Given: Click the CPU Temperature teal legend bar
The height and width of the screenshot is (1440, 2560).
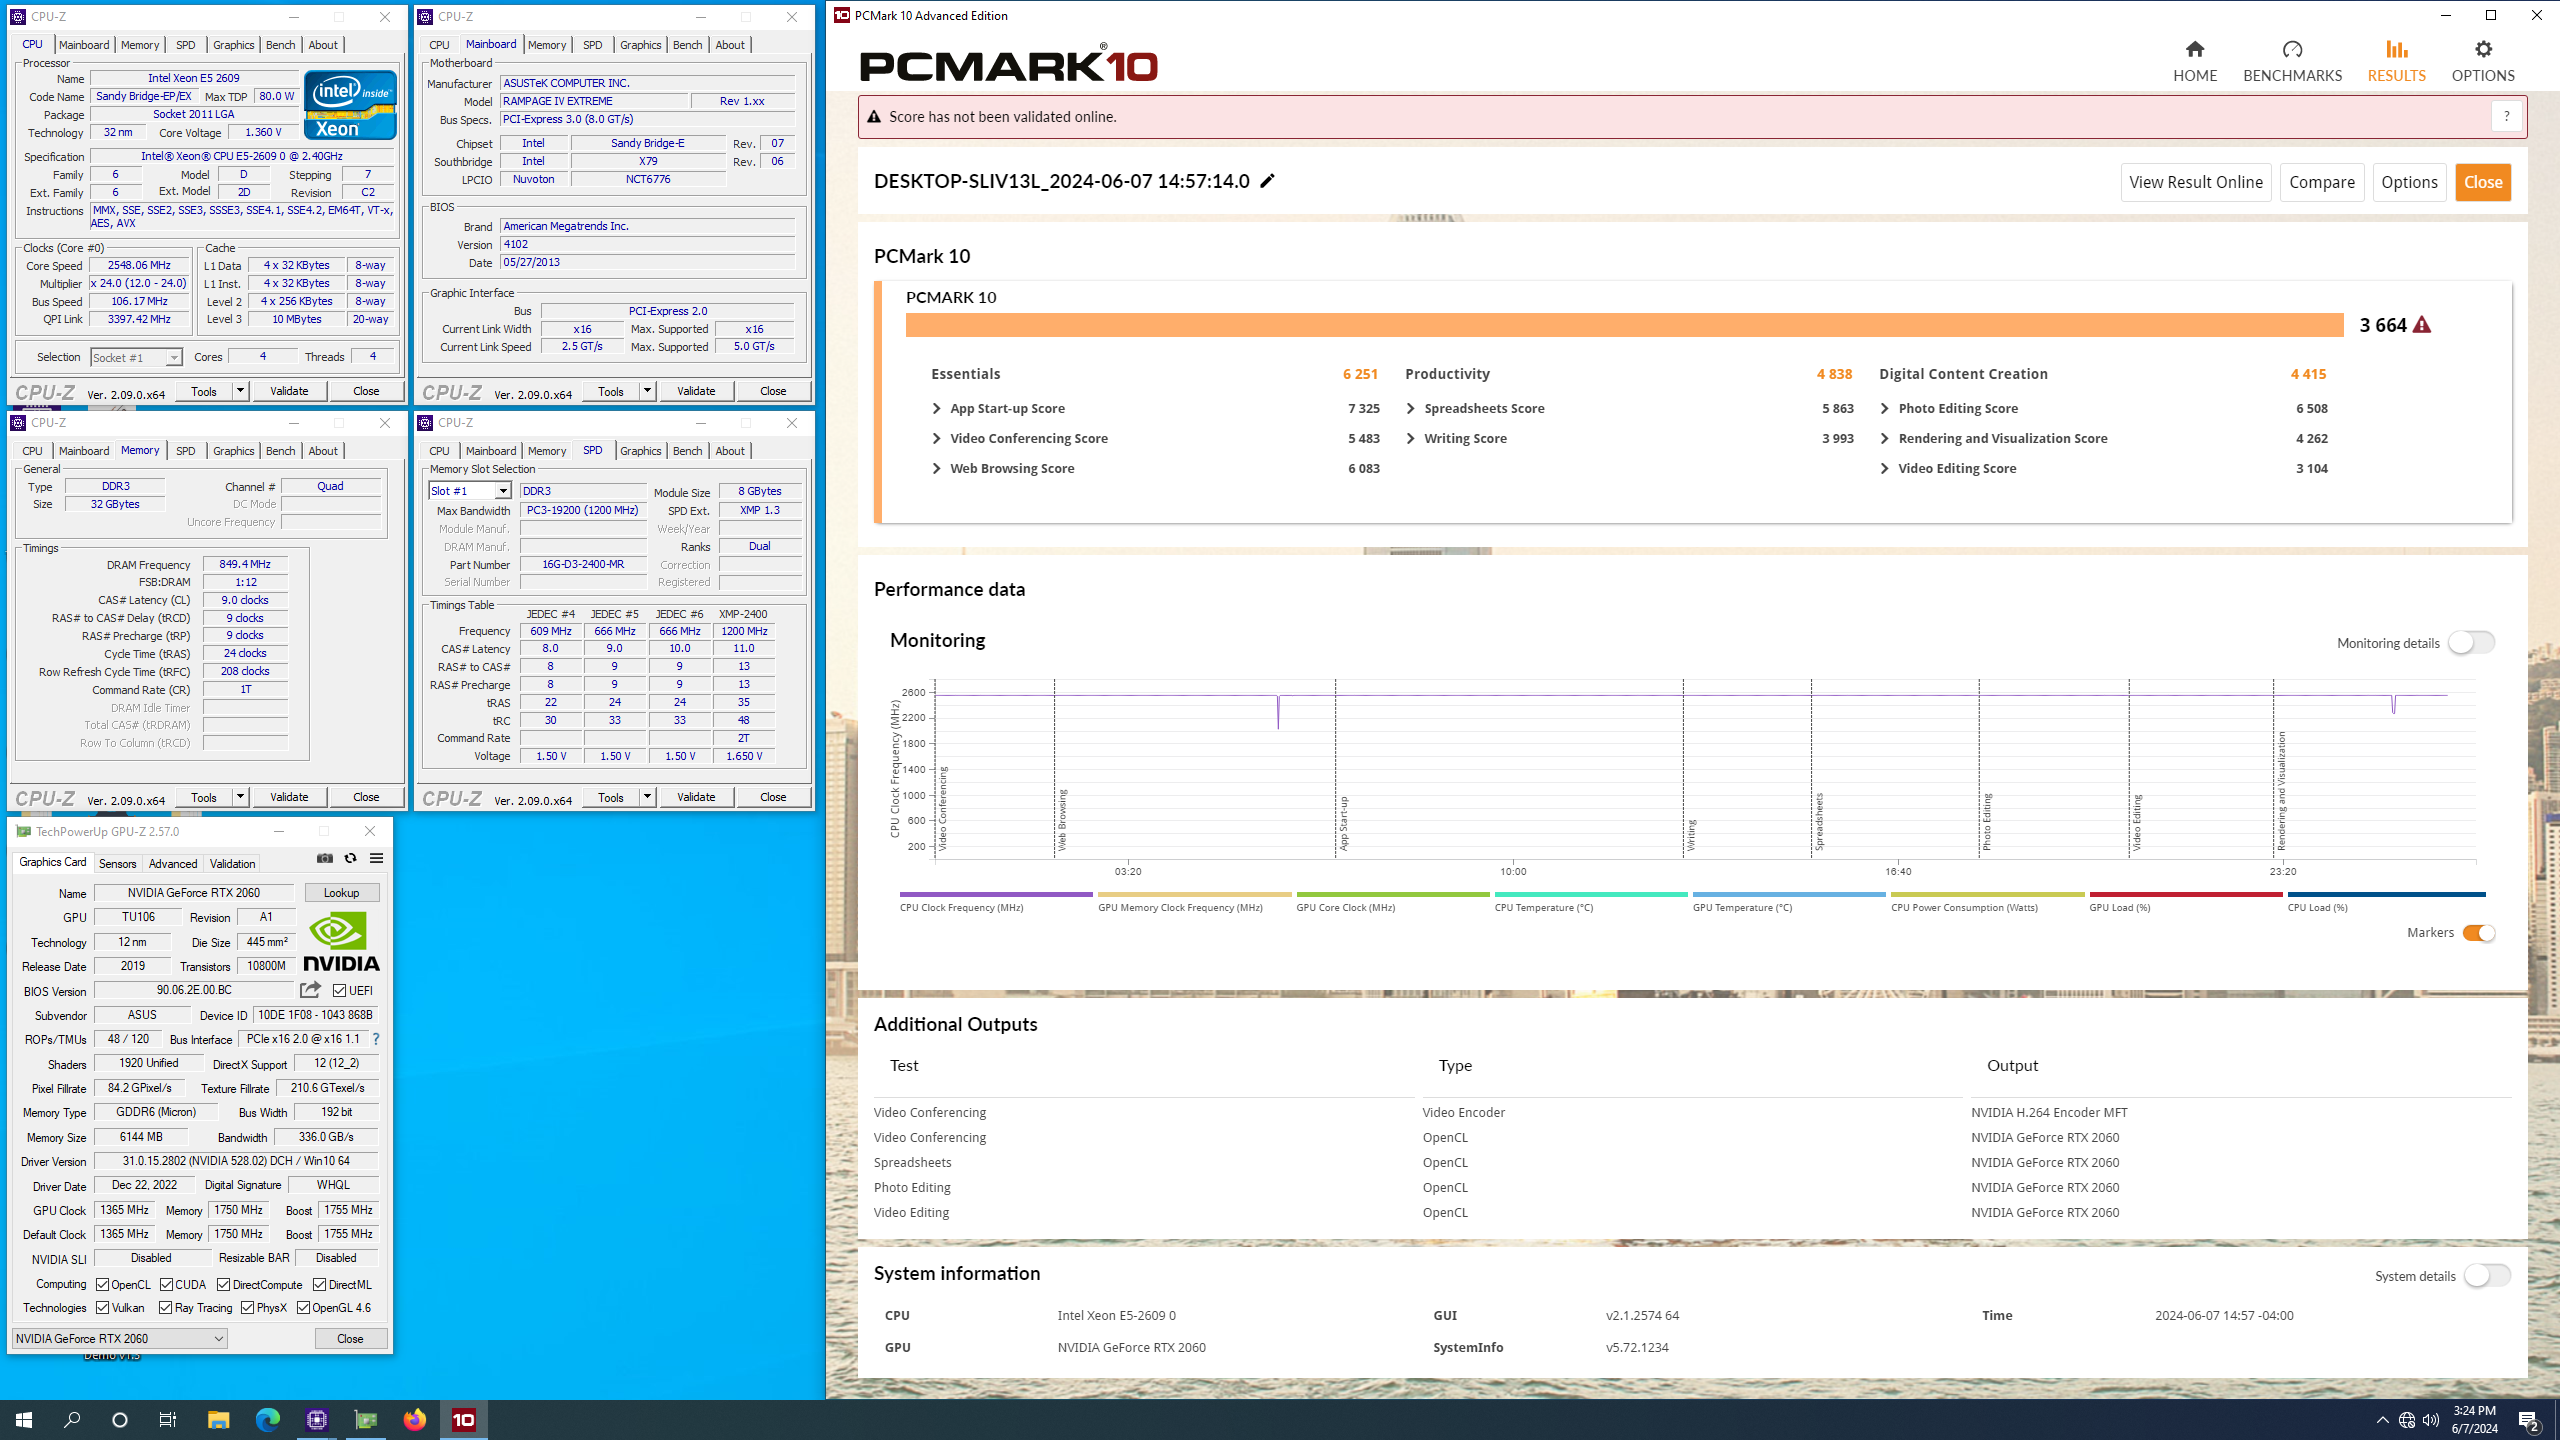Looking at the screenshot, I should tap(1591, 894).
